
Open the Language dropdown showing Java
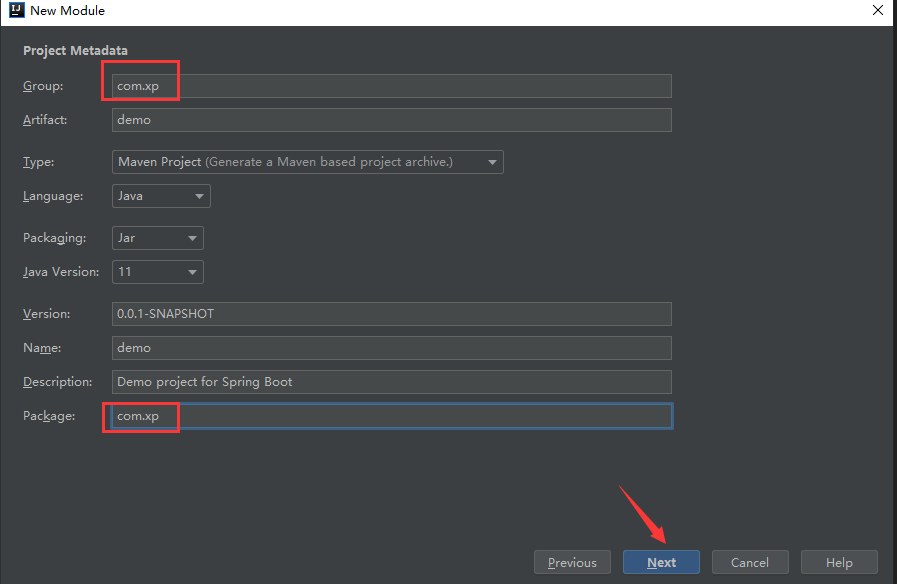[x=161, y=196]
